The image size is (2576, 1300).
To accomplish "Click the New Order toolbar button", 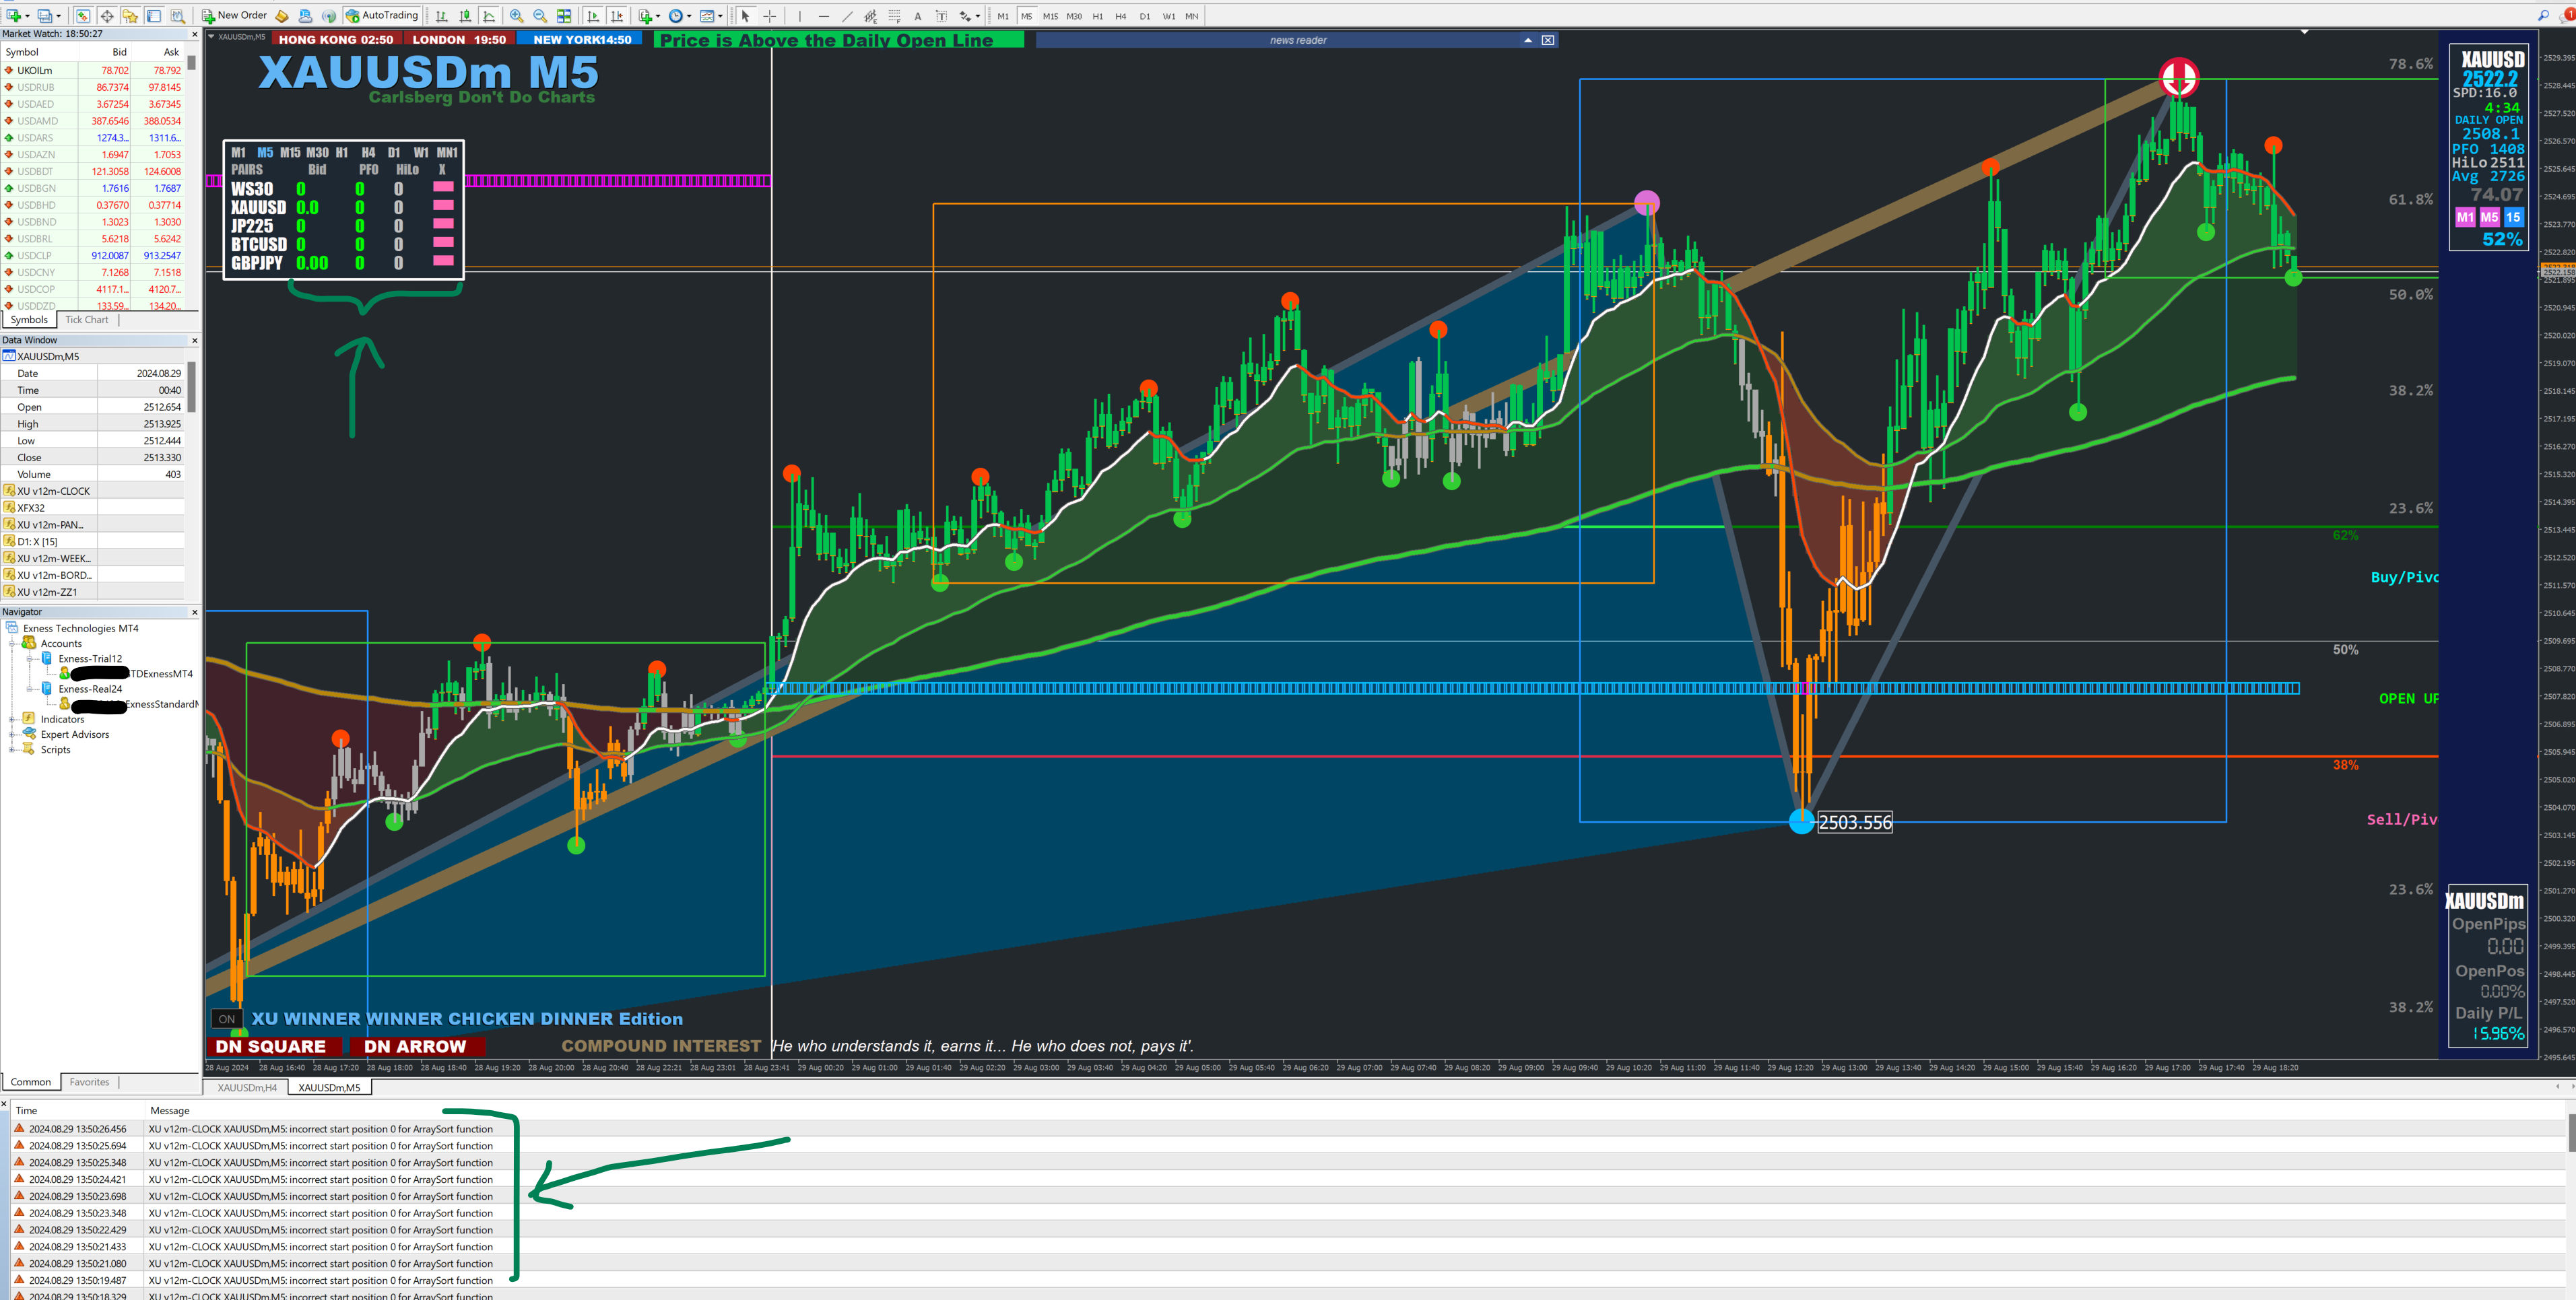I will [x=234, y=15].
